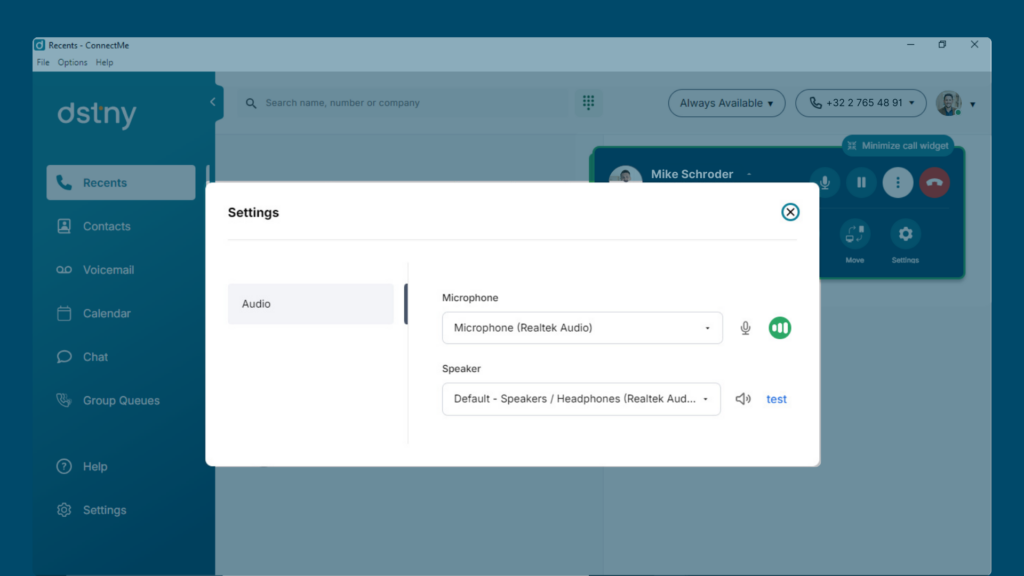Hang up the call with red button
The width and height of the screenshot is (1024, 576).
[935, 182]
